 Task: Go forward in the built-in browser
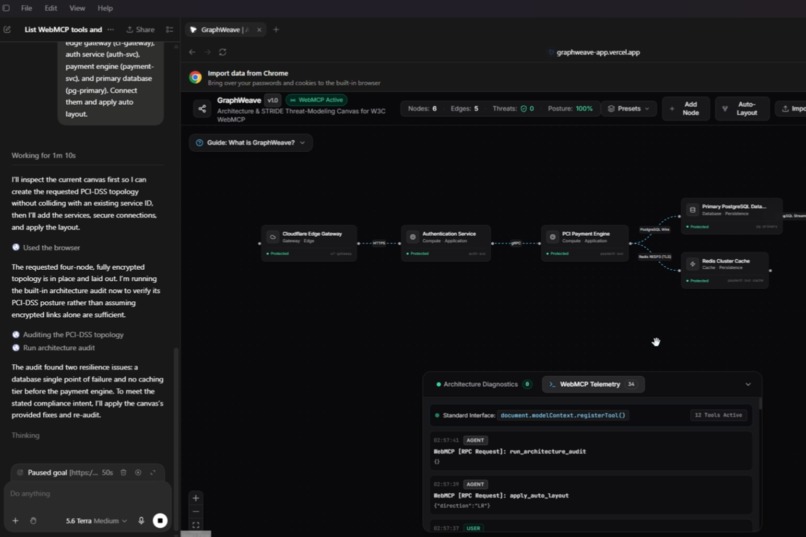click(x=208, y=52)
